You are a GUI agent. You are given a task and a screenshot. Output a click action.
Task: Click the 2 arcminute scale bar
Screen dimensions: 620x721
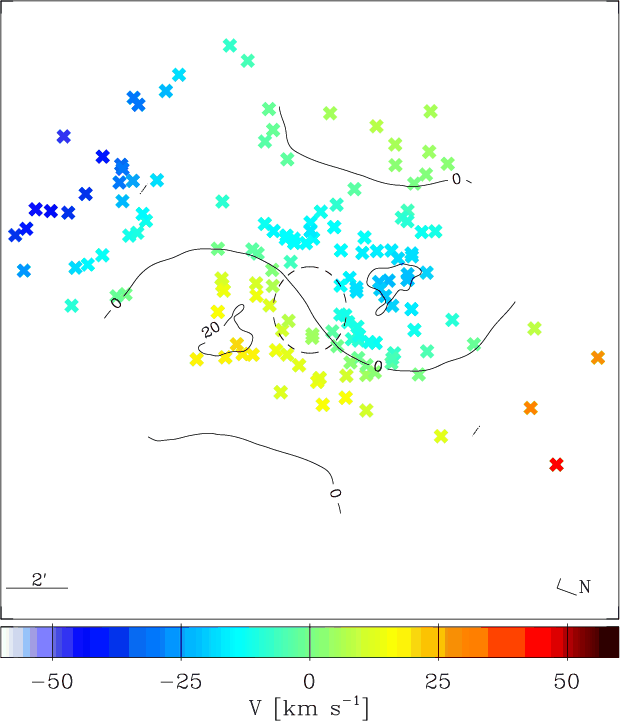37,588
